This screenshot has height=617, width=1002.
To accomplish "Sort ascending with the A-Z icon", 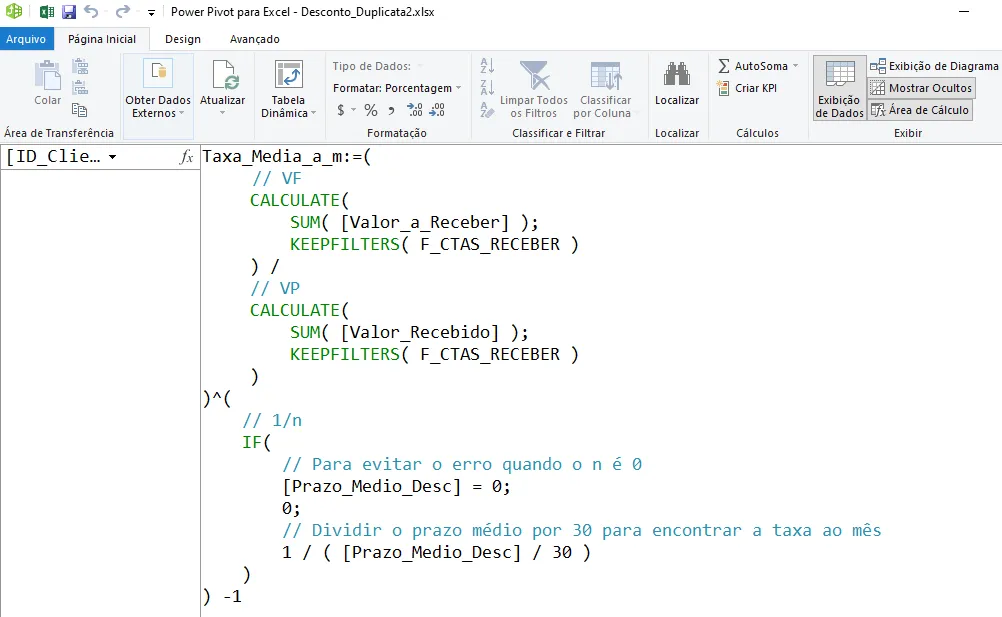I will click(x=487, y=65).
